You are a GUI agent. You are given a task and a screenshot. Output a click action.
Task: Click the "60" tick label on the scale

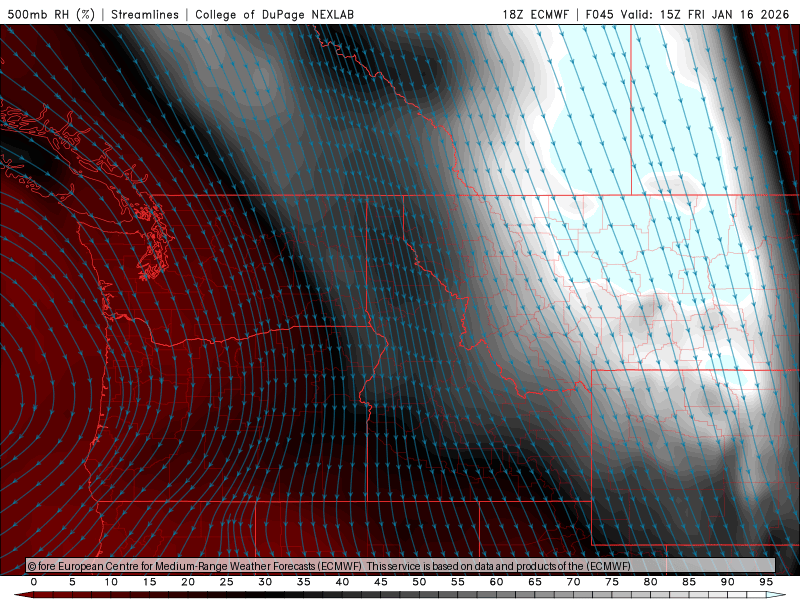(x=496, y=582)
